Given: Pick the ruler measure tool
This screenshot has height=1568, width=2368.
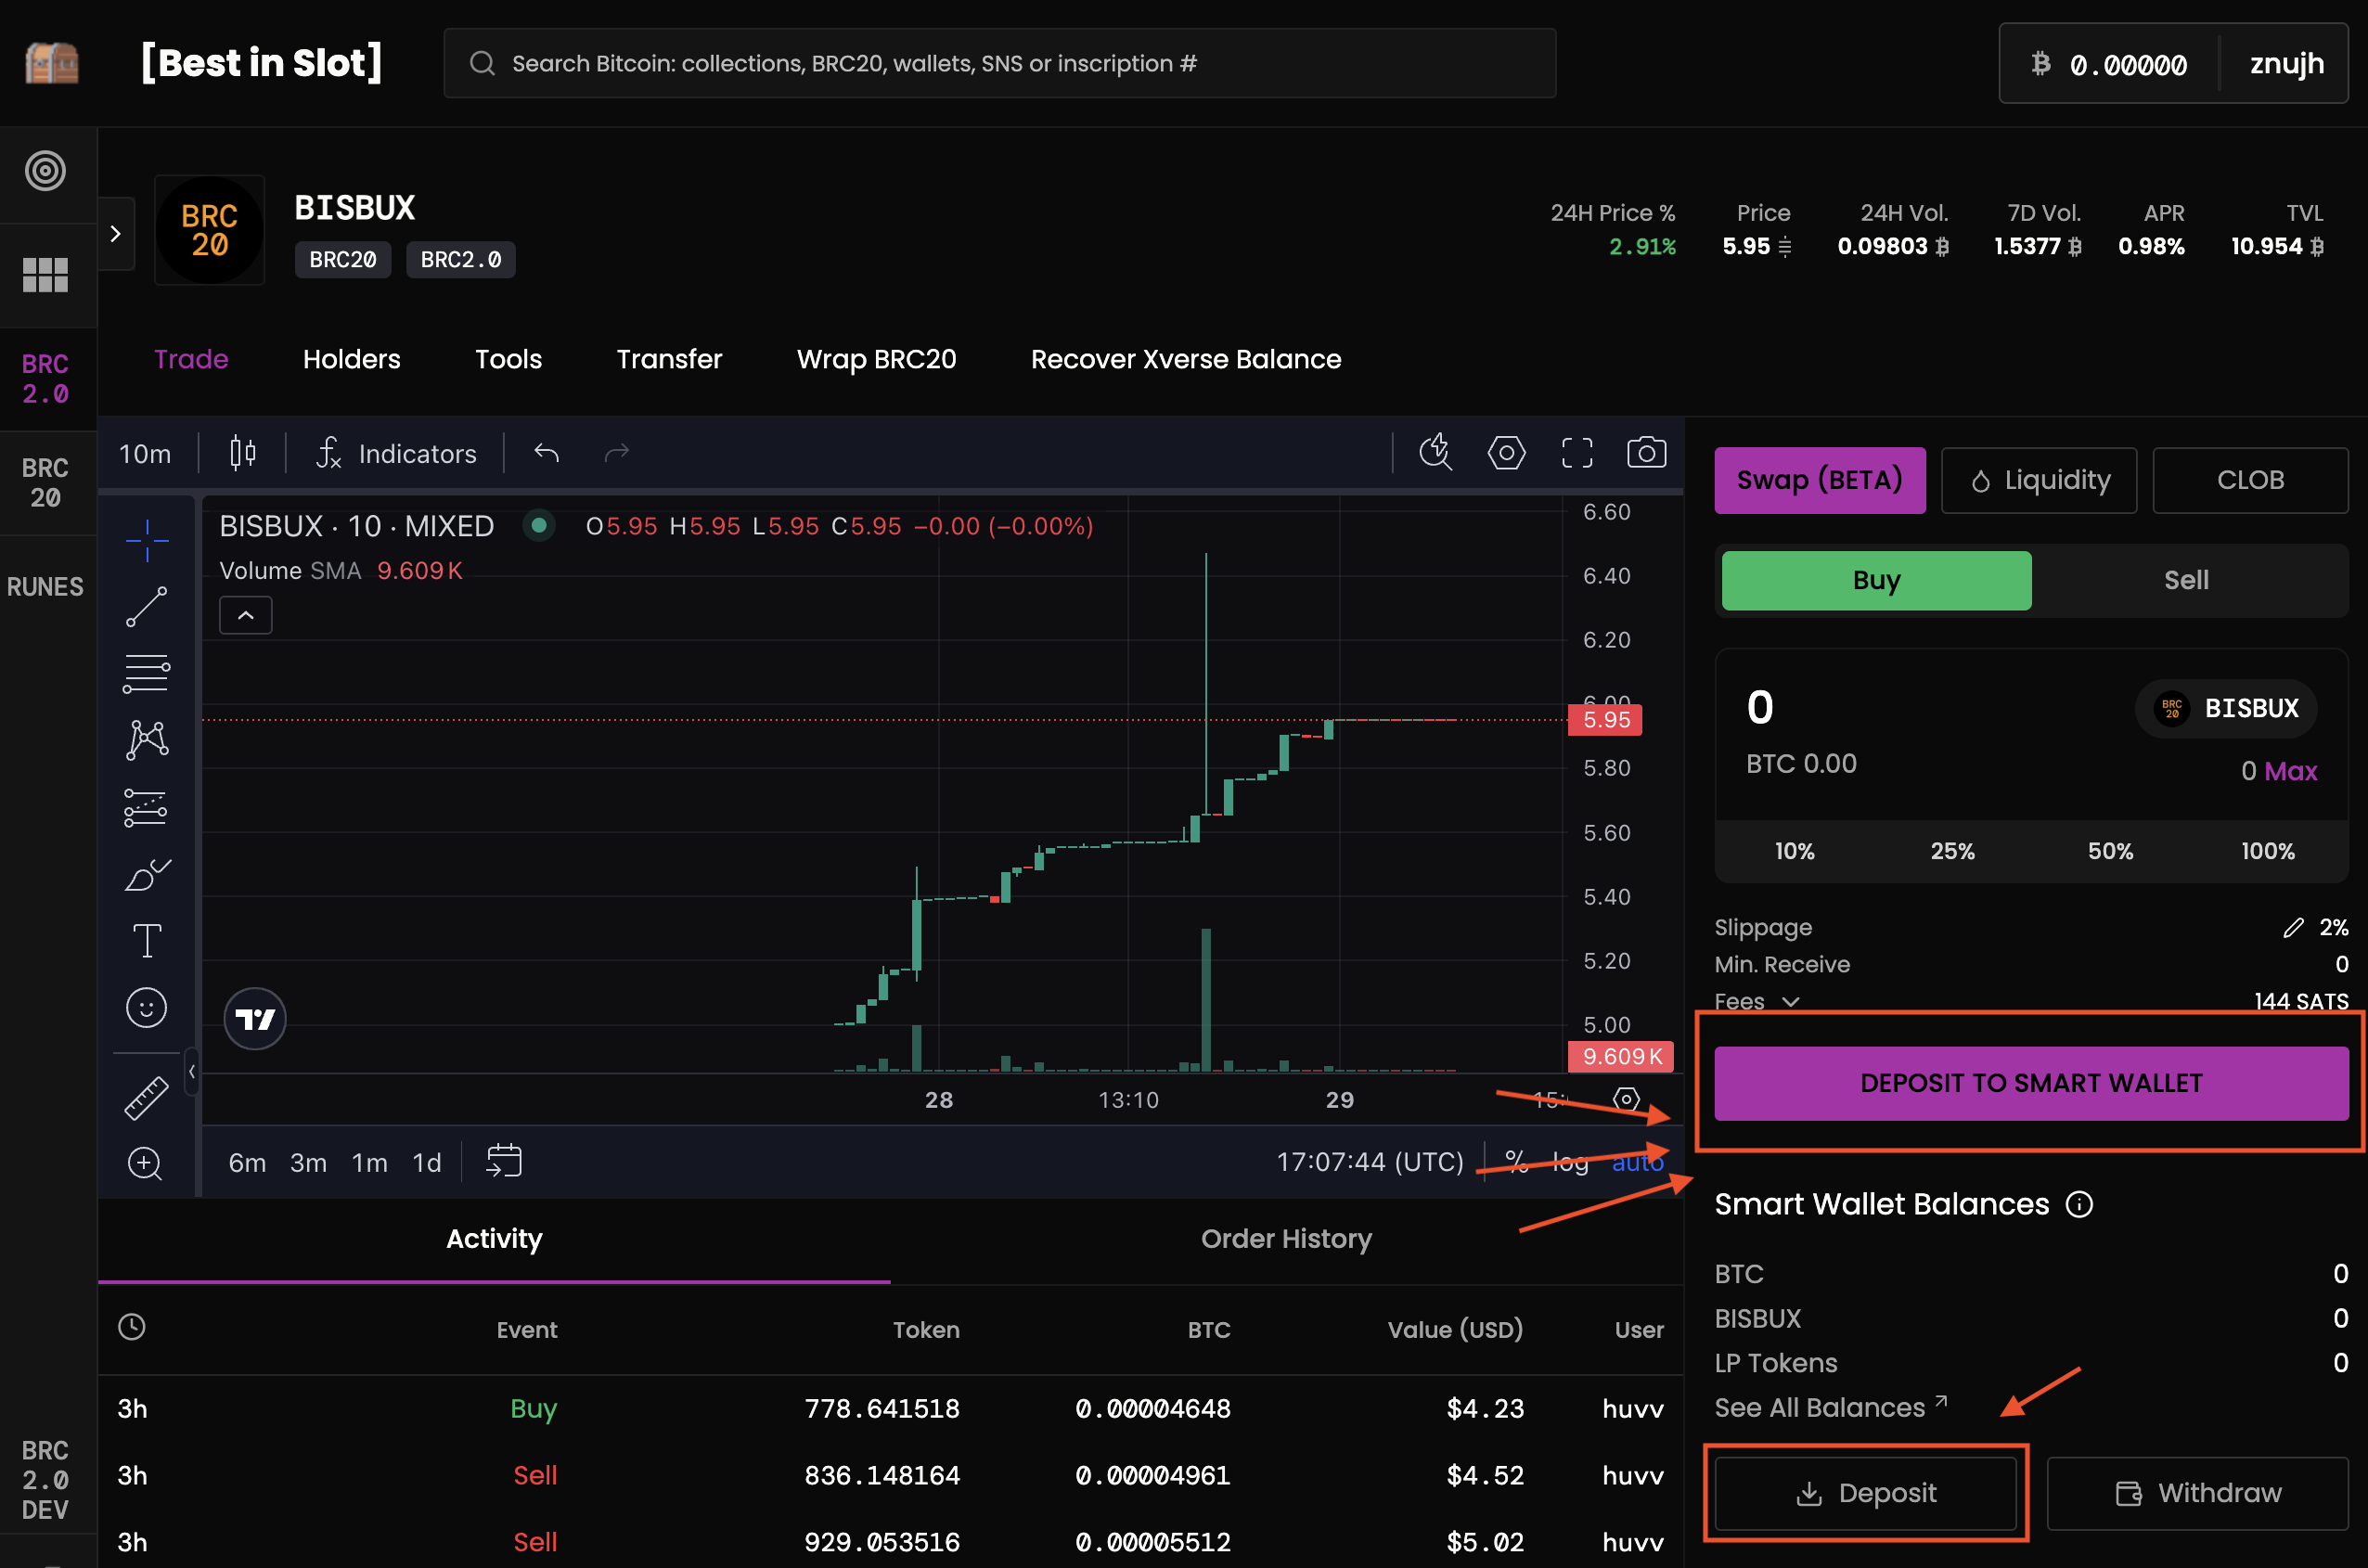Looking at the screenshot, I should coord(146,1097).
